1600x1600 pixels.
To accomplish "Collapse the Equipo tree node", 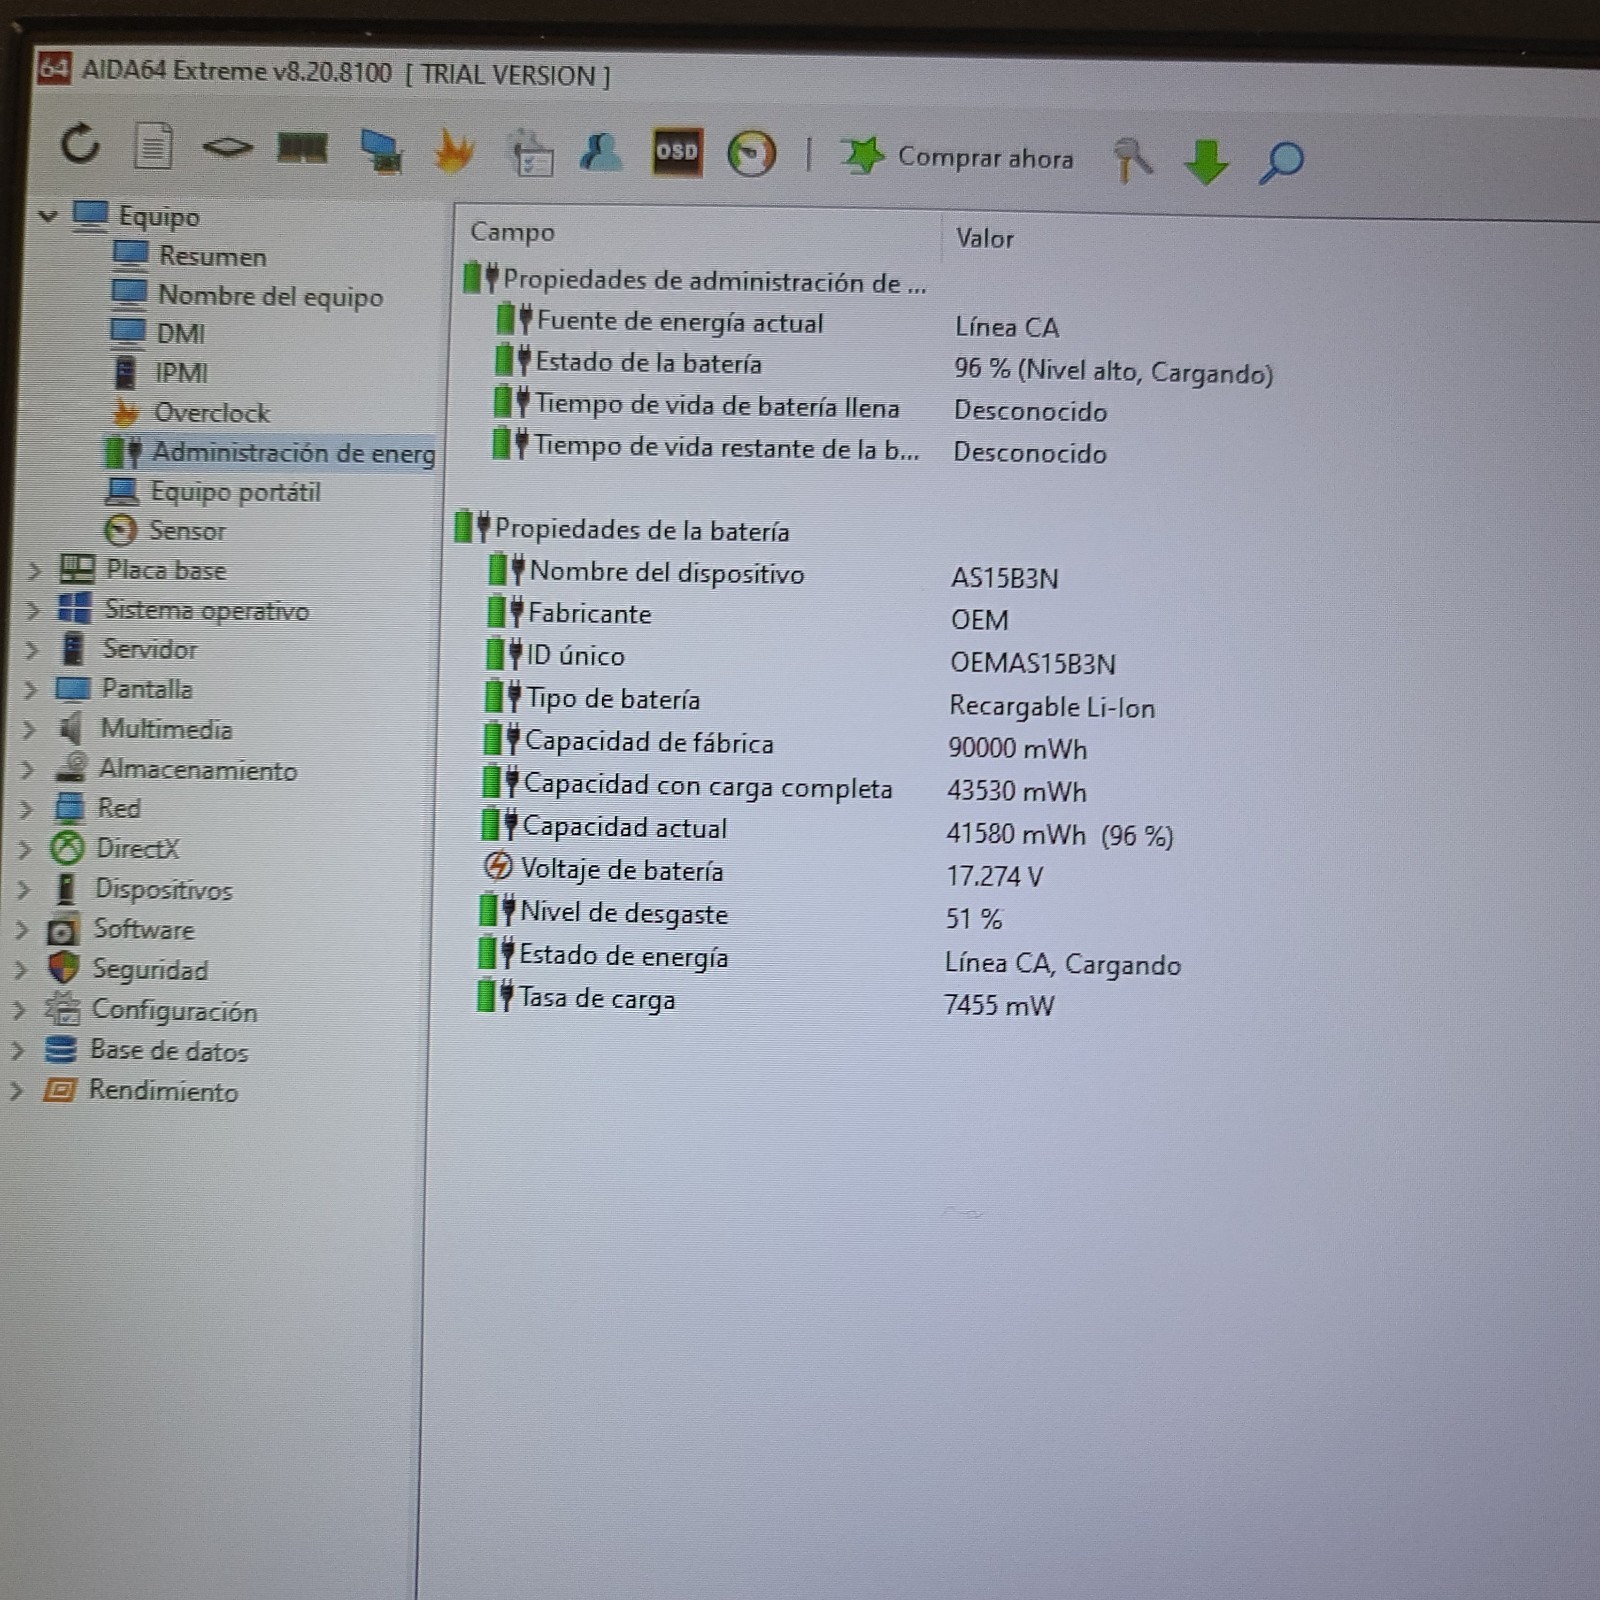I will click(x=47, y=214).
